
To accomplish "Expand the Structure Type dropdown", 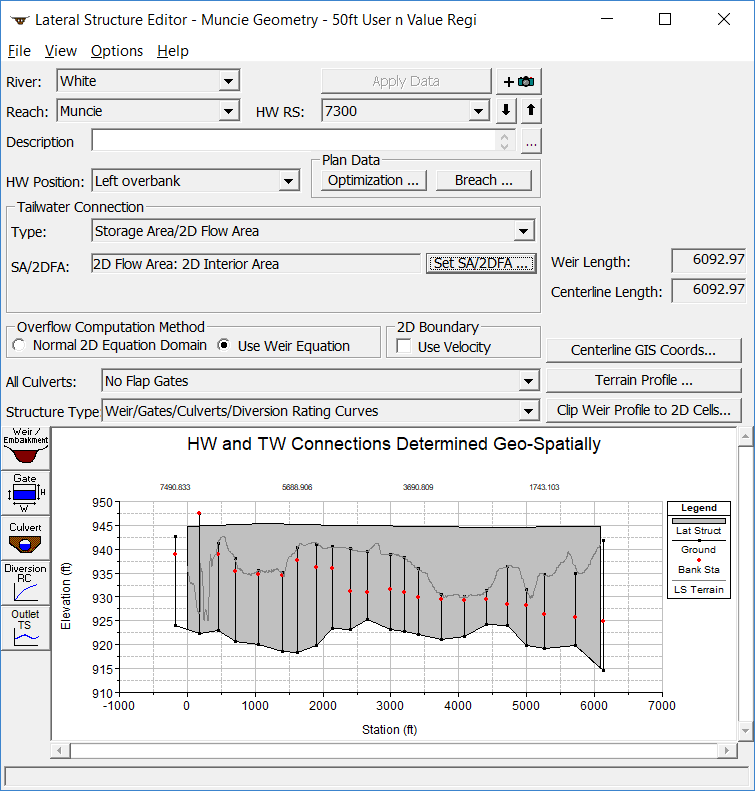I will click(x=528, y=411).
